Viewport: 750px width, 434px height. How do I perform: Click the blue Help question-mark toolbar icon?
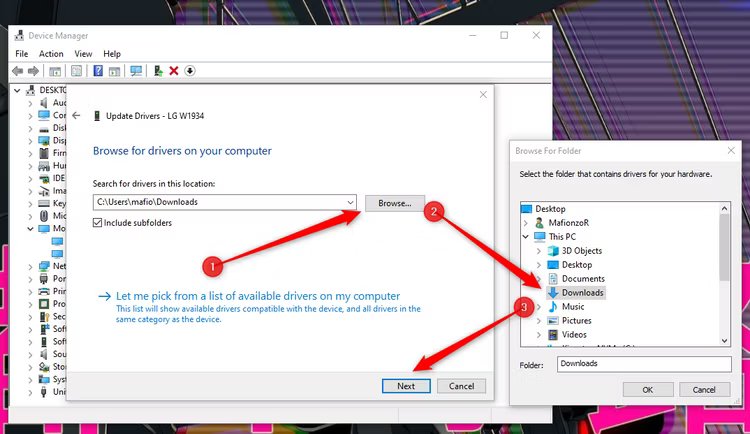click(98, 71)
